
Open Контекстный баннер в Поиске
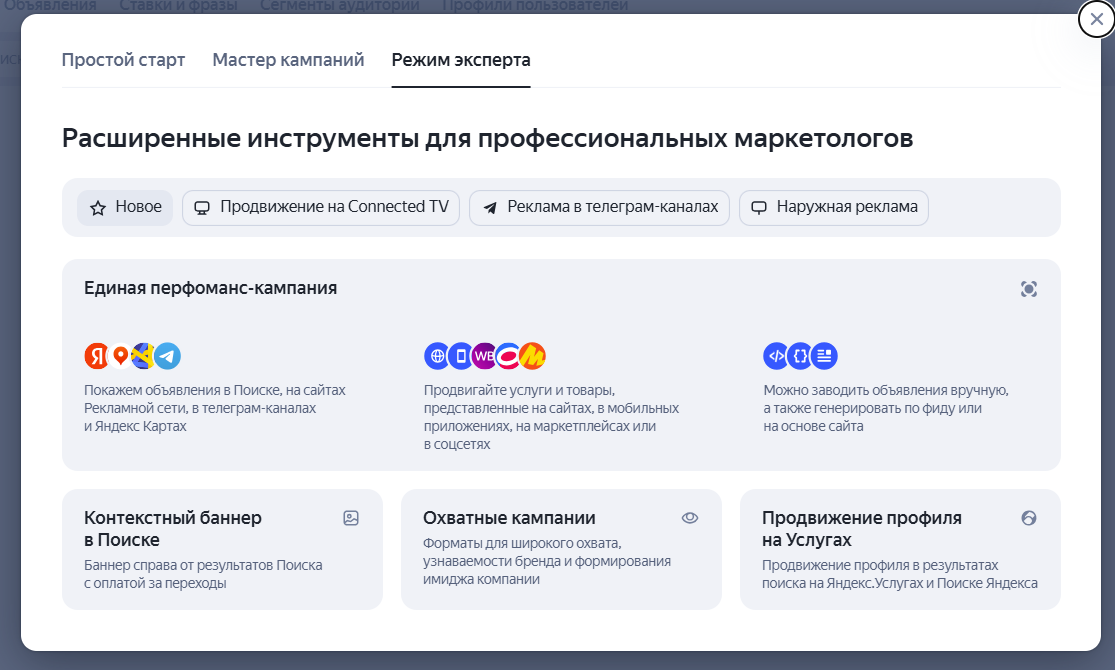[x=222, y=548]
